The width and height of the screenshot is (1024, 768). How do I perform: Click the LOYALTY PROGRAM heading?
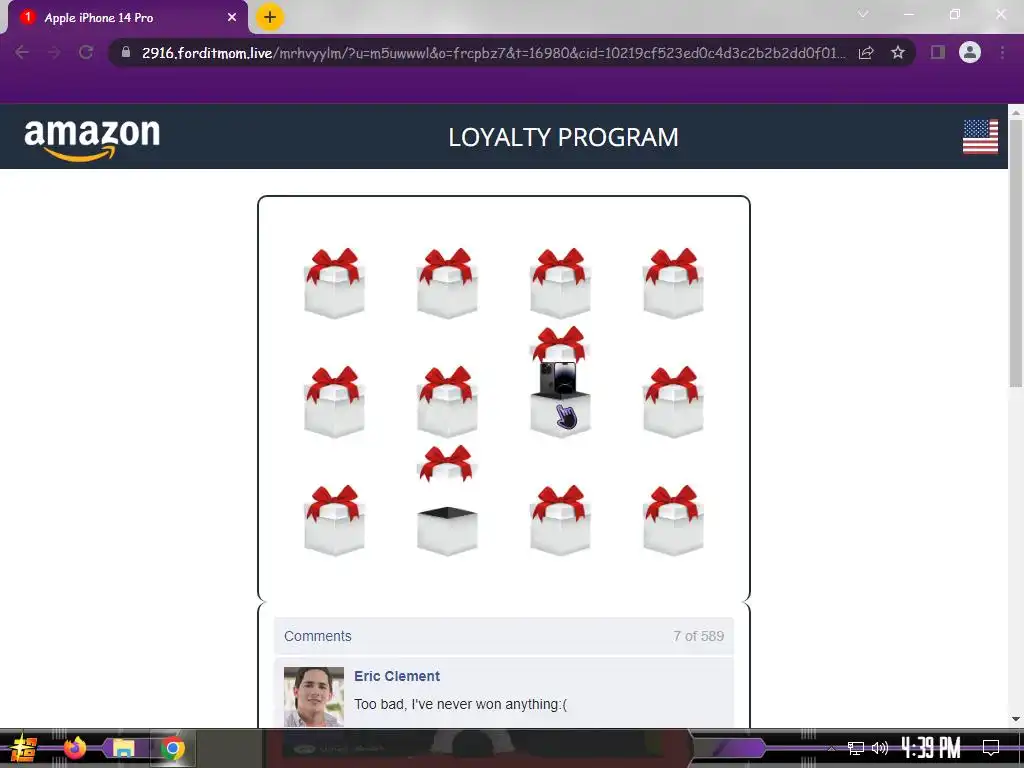(x=563, y=137)
